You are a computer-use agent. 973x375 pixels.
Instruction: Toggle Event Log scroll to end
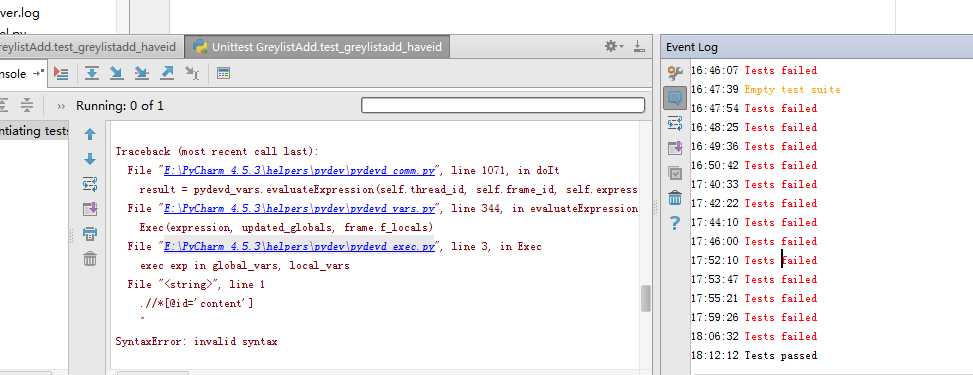tap(675, 148)
